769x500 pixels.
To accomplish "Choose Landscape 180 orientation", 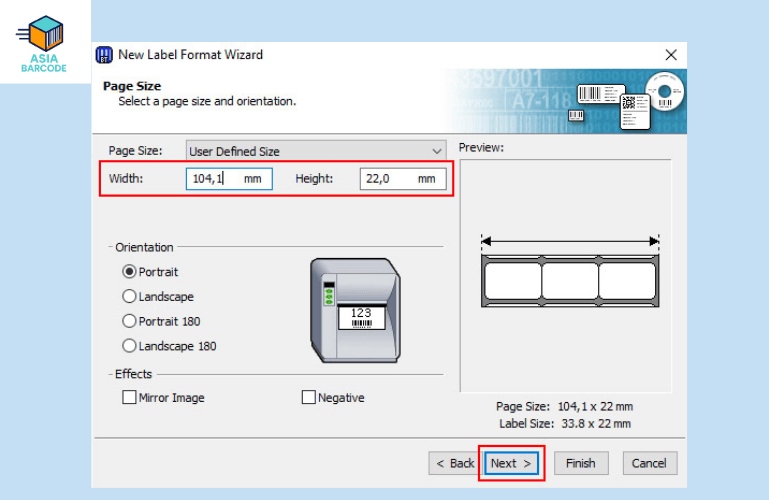I will [129, 346].
